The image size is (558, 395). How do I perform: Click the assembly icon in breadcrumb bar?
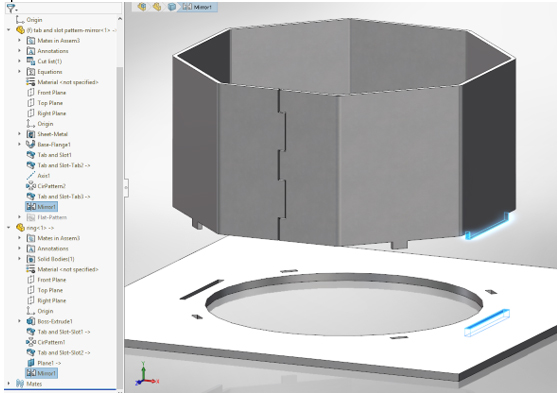(x=142, y=7)
